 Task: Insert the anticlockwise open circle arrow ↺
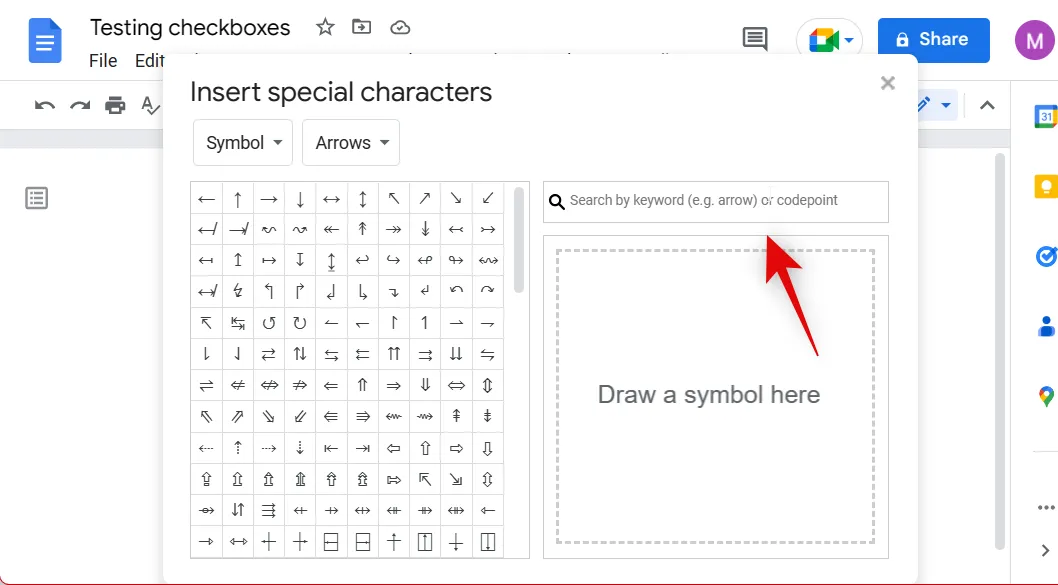coord(269,323)
